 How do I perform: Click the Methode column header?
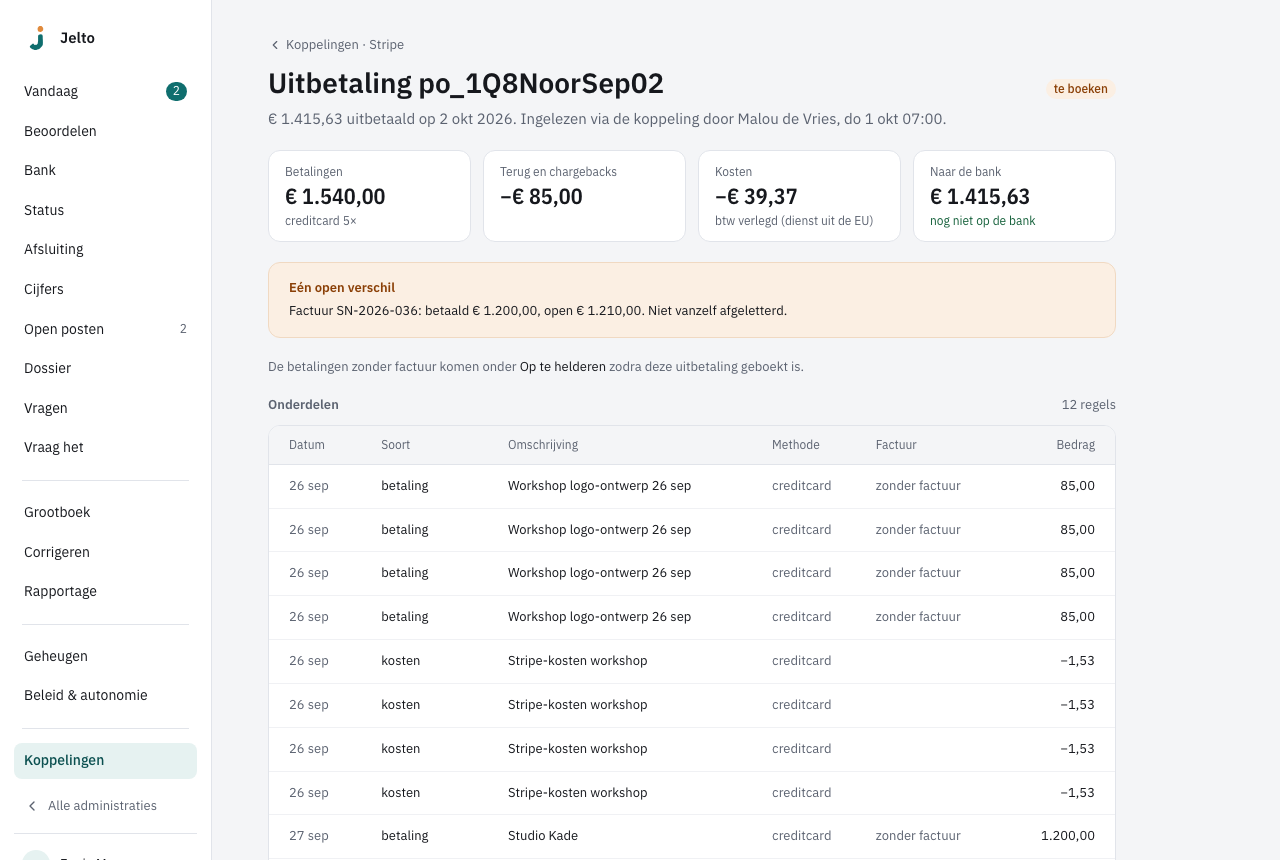(796, 445)
